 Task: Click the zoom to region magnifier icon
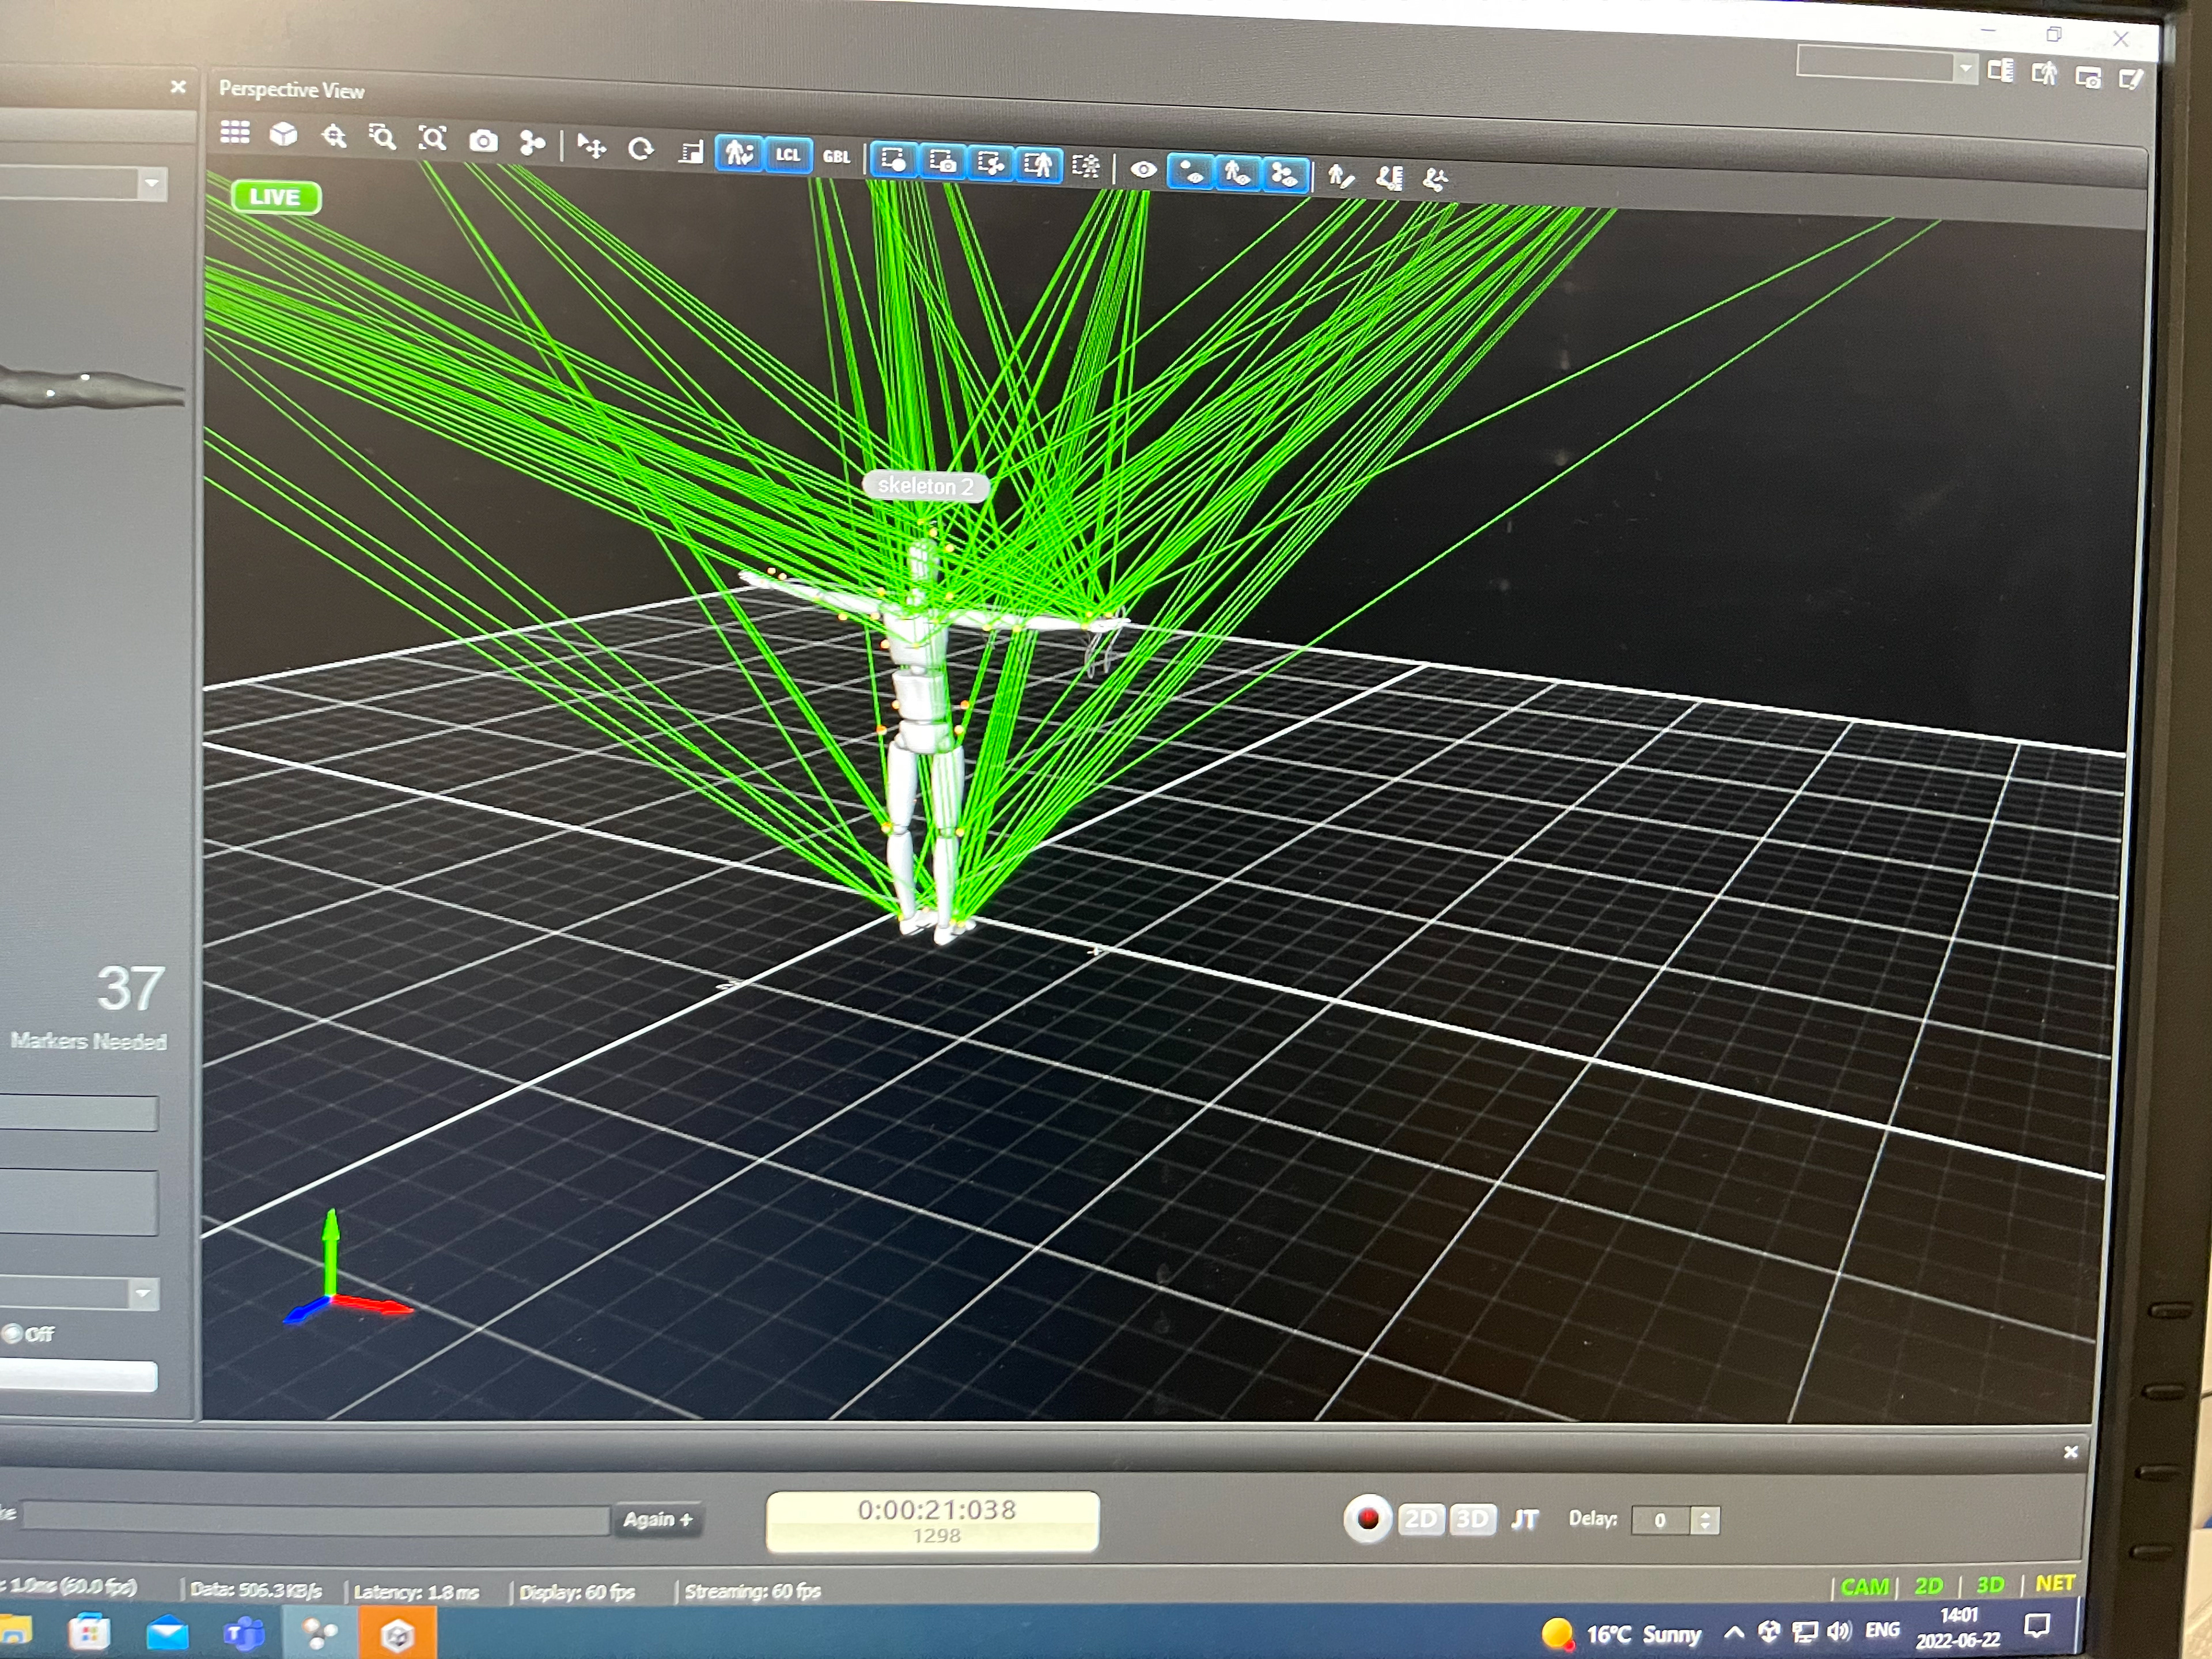tap(382, 137)
